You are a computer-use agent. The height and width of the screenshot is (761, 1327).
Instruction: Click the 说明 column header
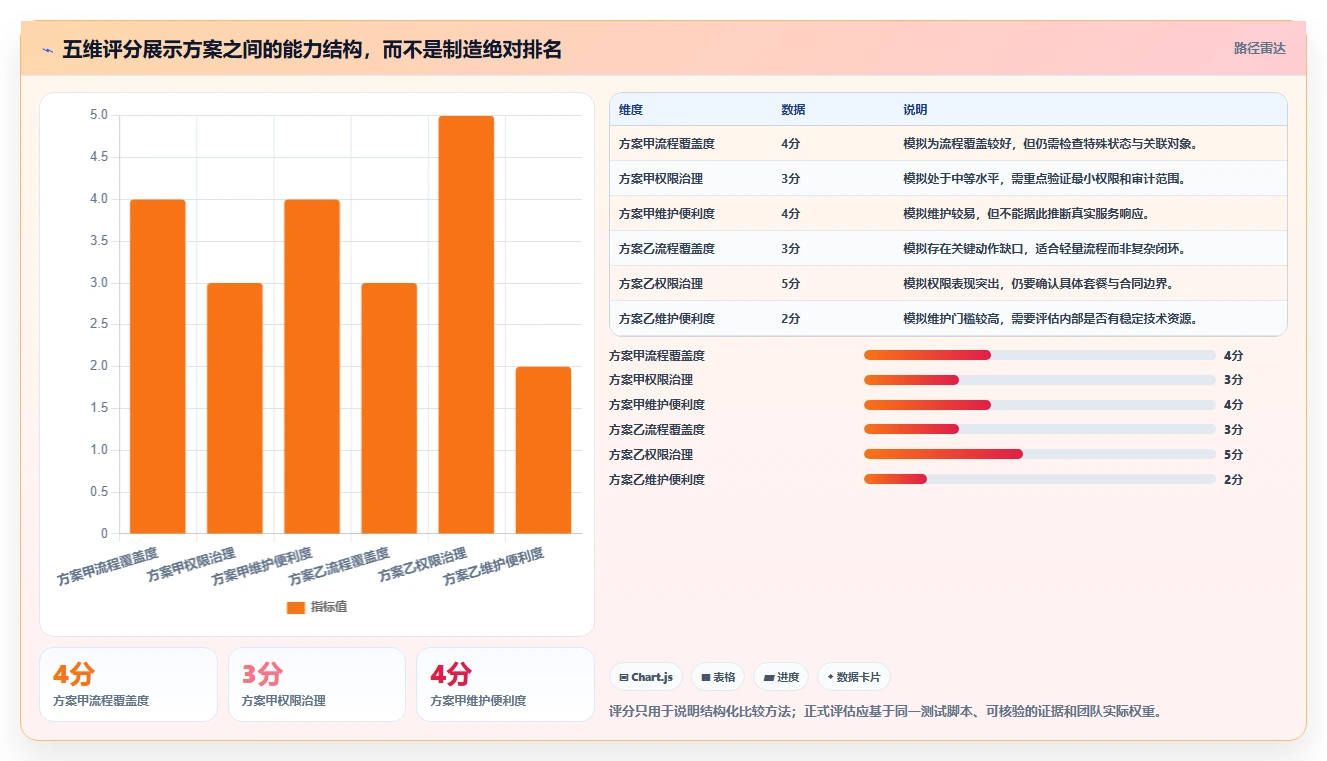click(915, 109)
